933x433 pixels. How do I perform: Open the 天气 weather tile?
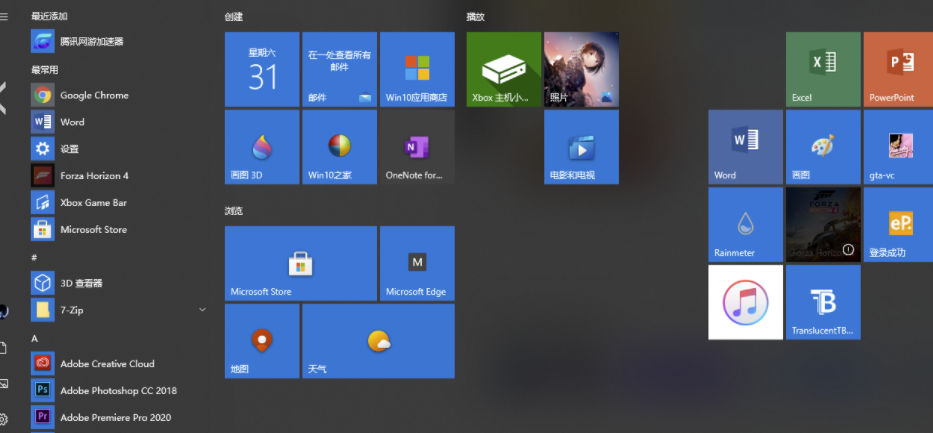(x=378, y=341)
